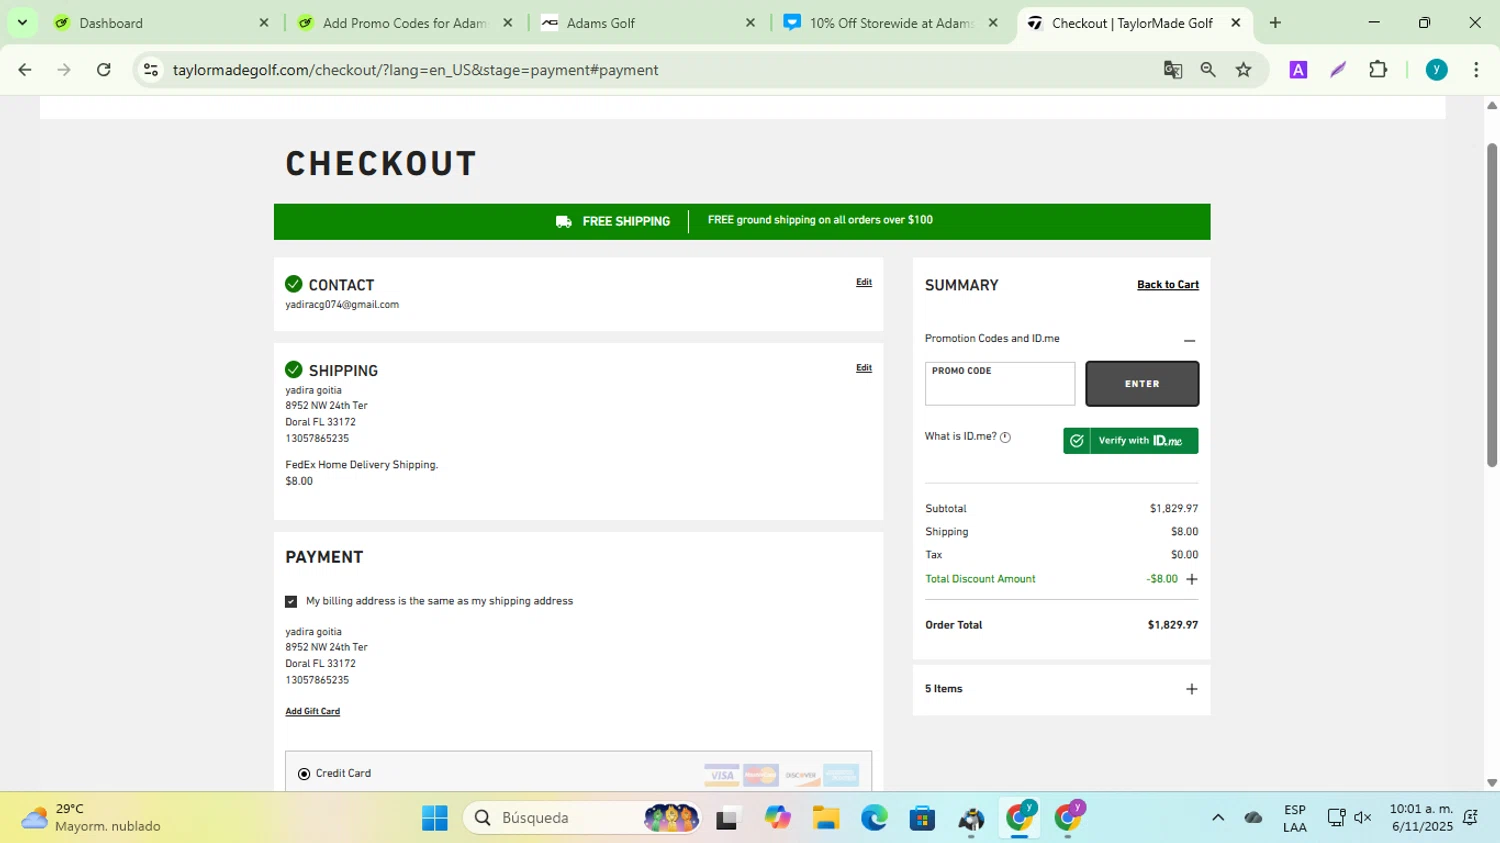1500x843 pixels.
Task: Click the Contact green checkmark icon
Action: (294, 284)
